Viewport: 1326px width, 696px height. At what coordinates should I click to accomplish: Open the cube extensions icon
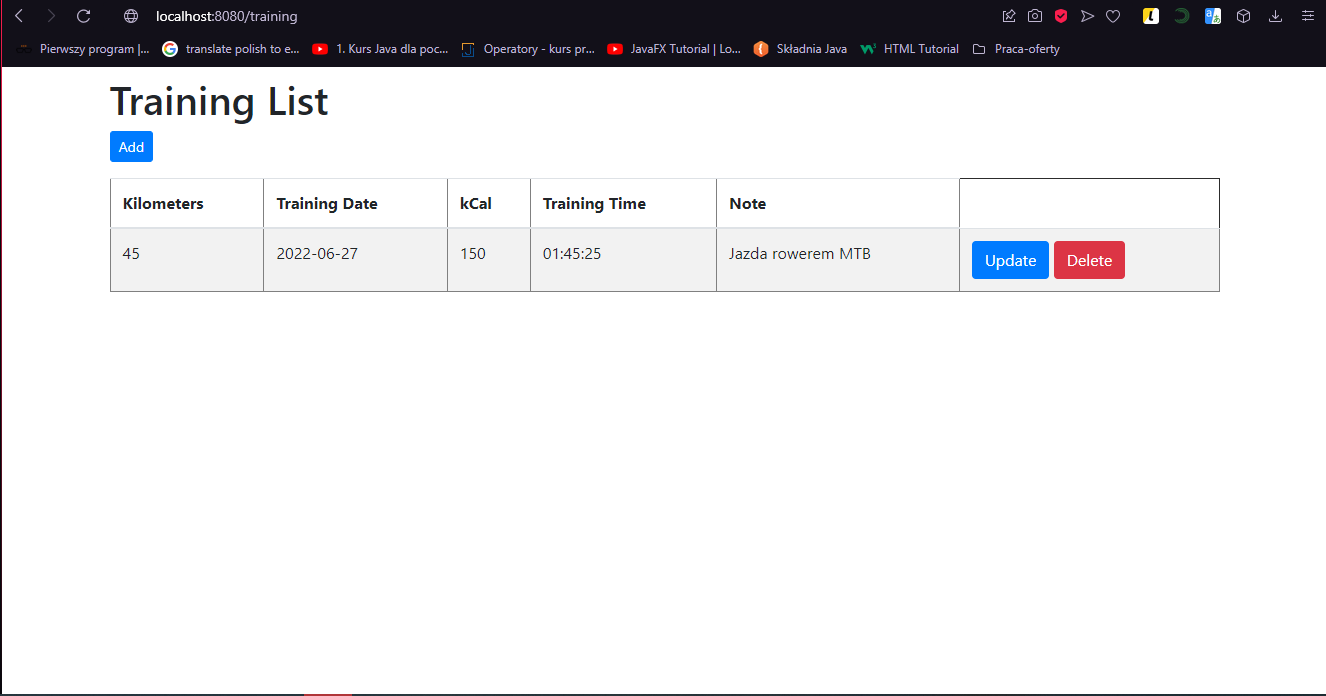(x=1243, y=16)
